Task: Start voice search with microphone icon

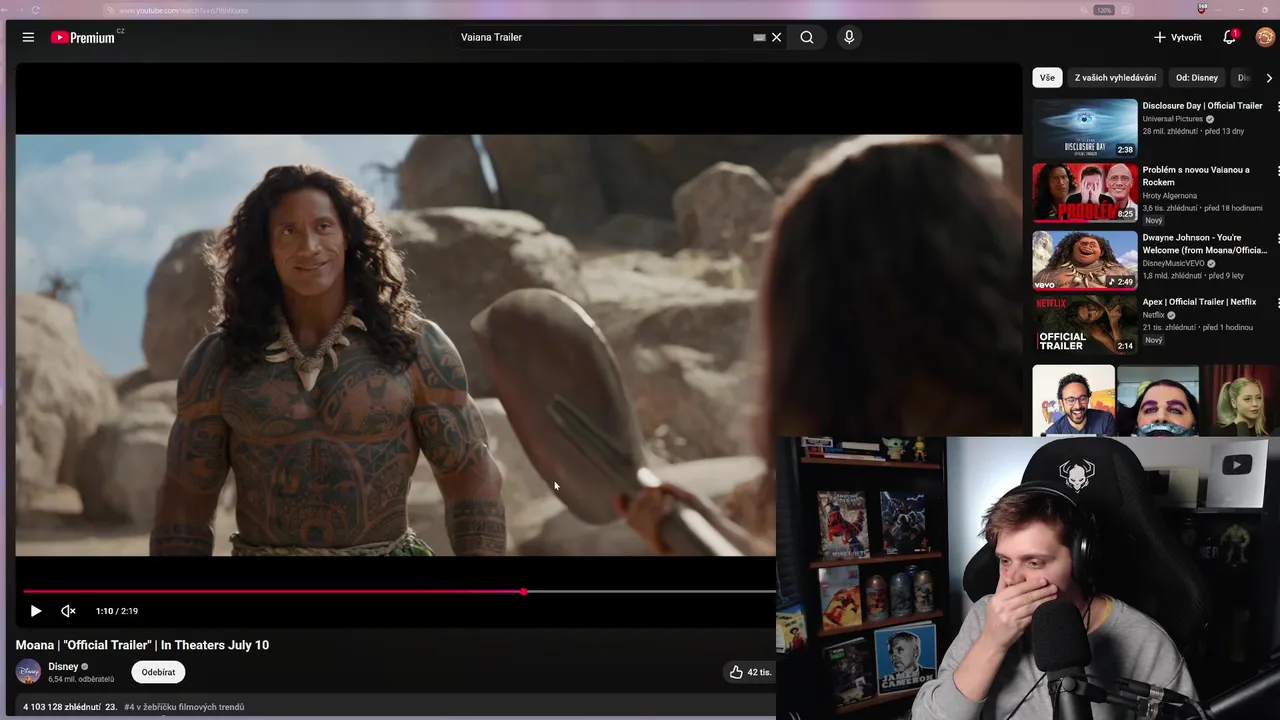Action: pyautogui.click(x=849, y=37)
